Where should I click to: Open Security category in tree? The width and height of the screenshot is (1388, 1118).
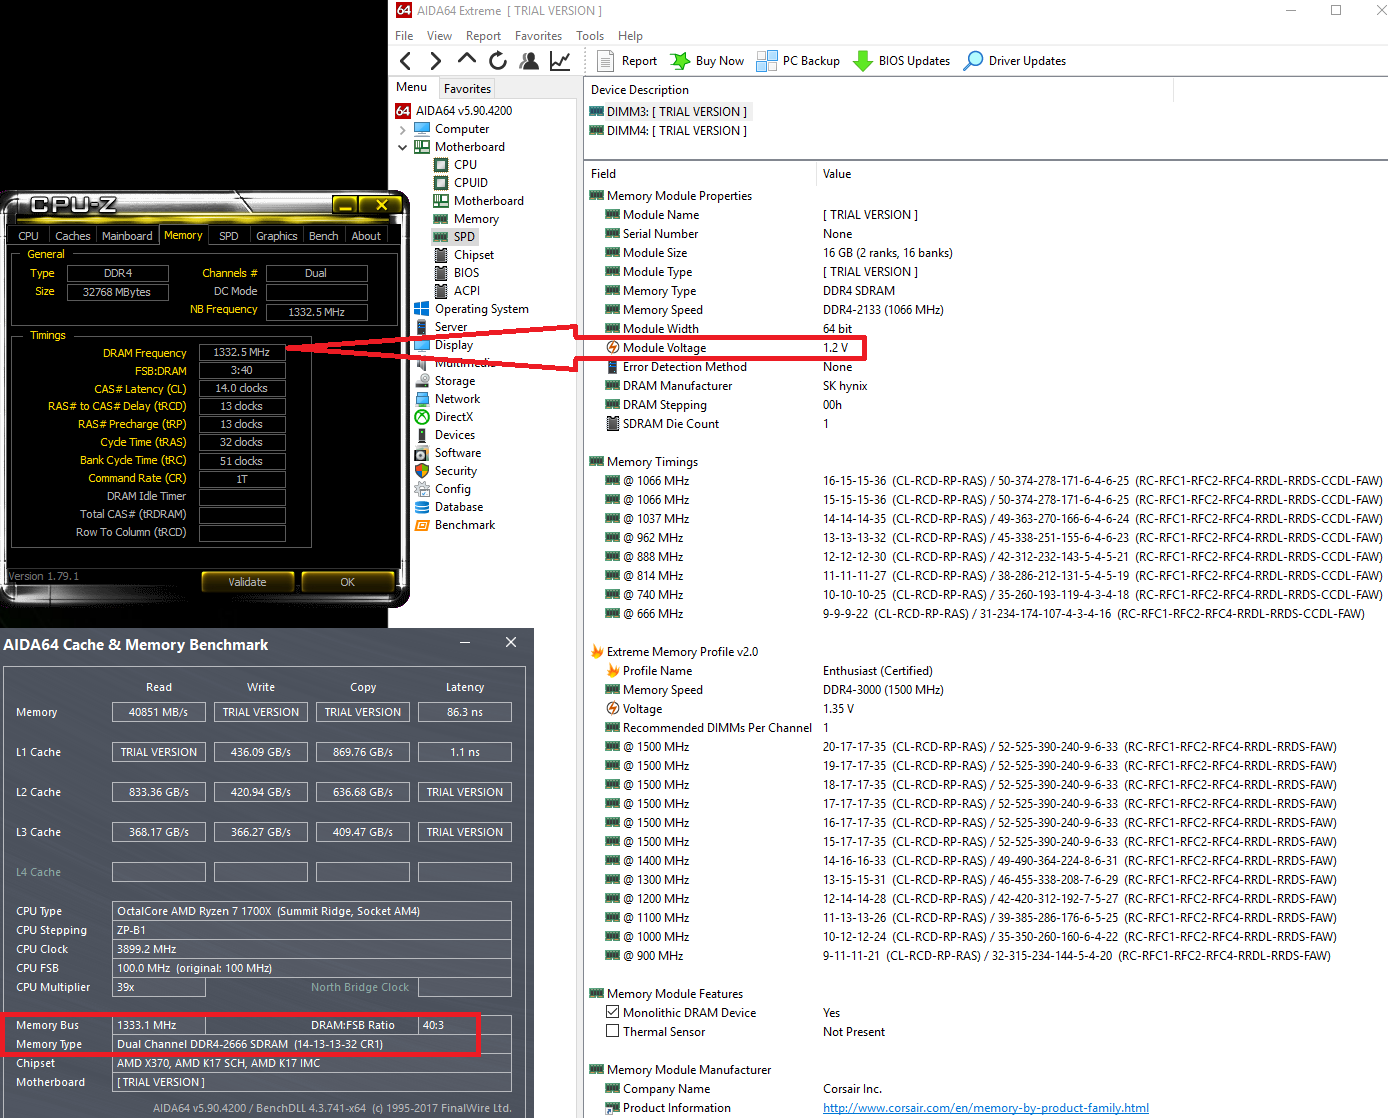click(x=445, y=471)
